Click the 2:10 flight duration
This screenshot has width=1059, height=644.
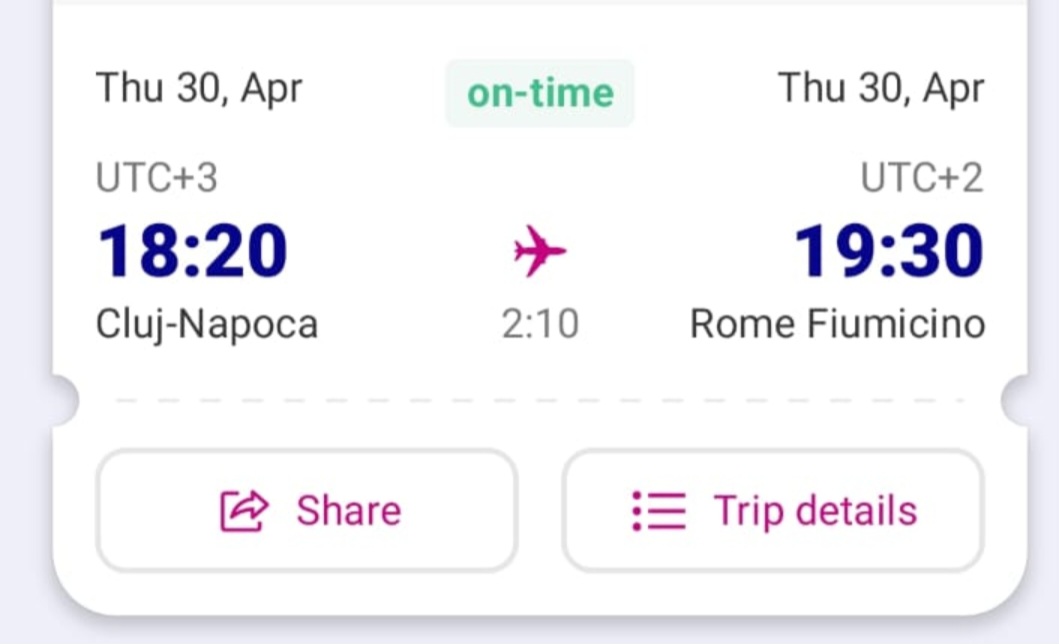tap(540, 325)
